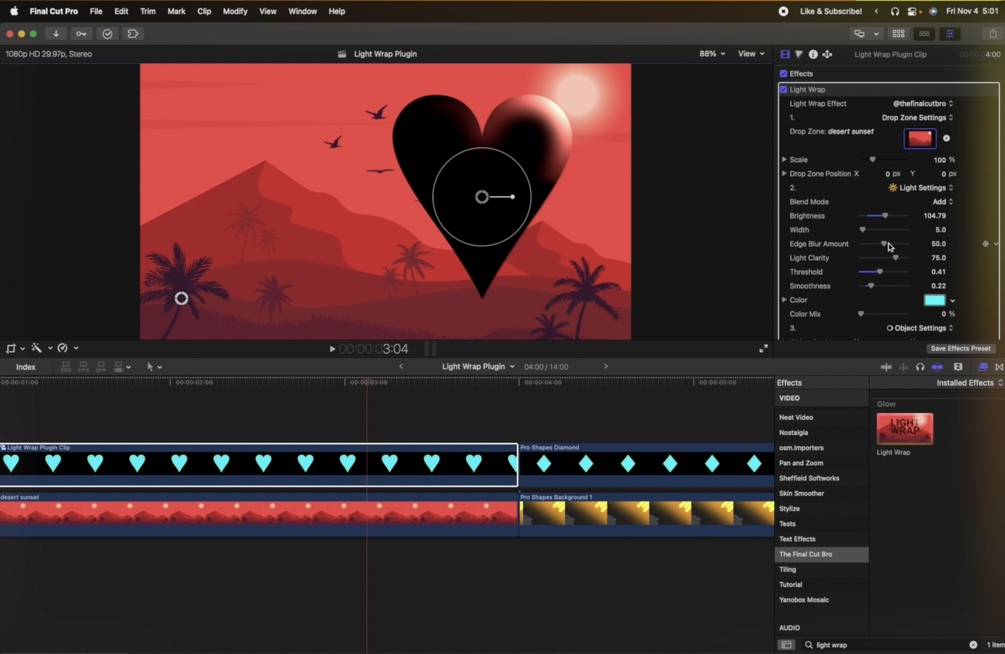The width and height of the screenshot is (1005, 654).
Task: Click the viewer play button
Action: click(332, 349)
